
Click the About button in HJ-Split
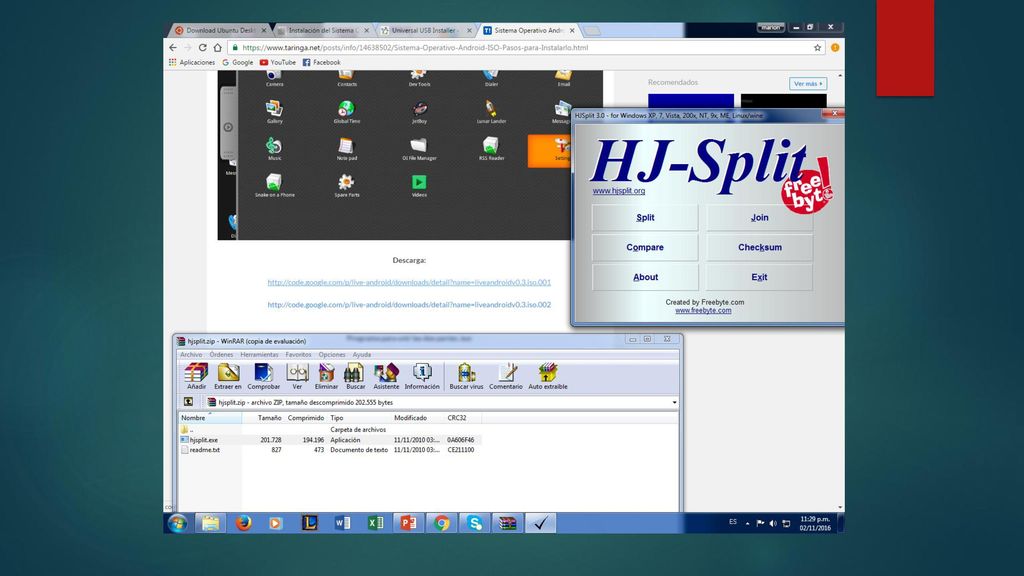pyautogui.click(x=645, y=277)
